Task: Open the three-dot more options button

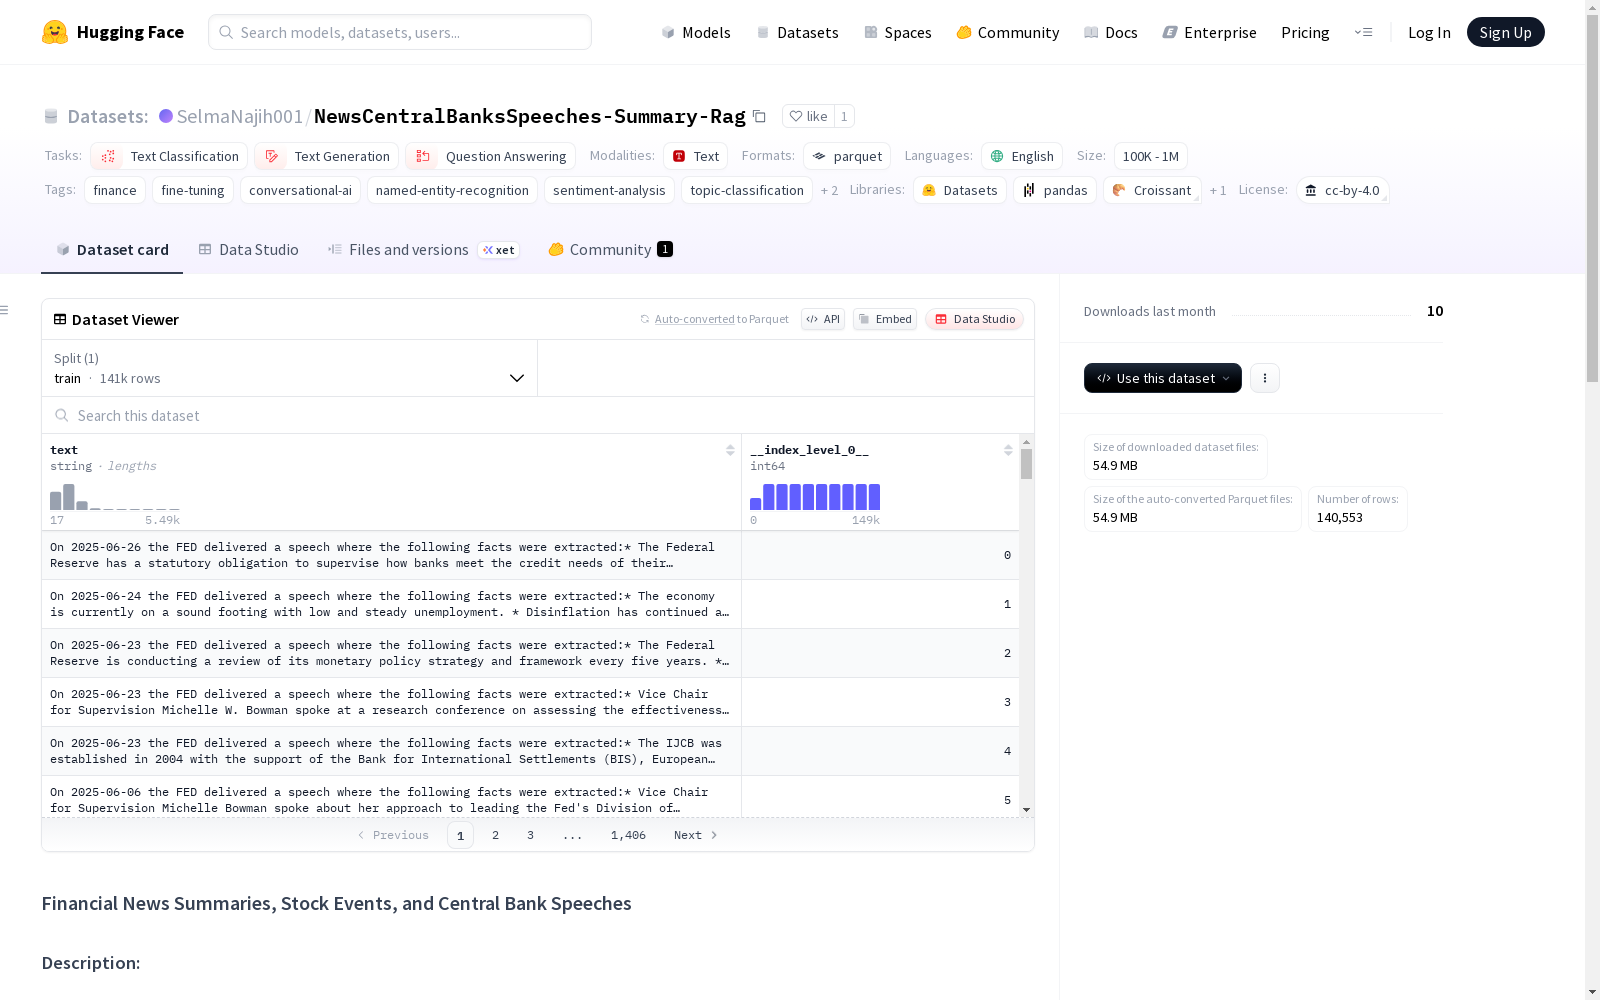Action: 1265,378
